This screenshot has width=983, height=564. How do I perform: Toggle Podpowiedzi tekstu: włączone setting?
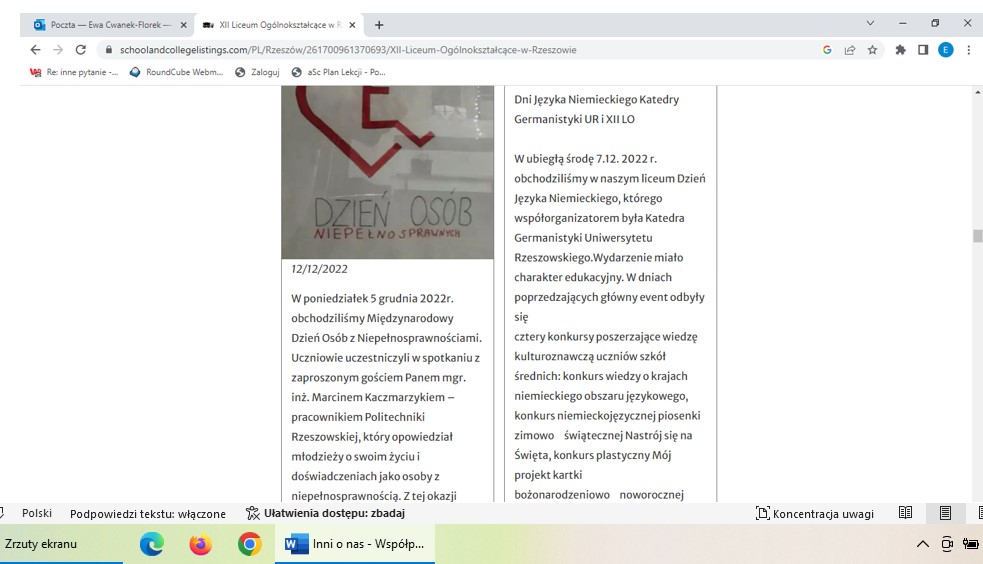point(147,514)
